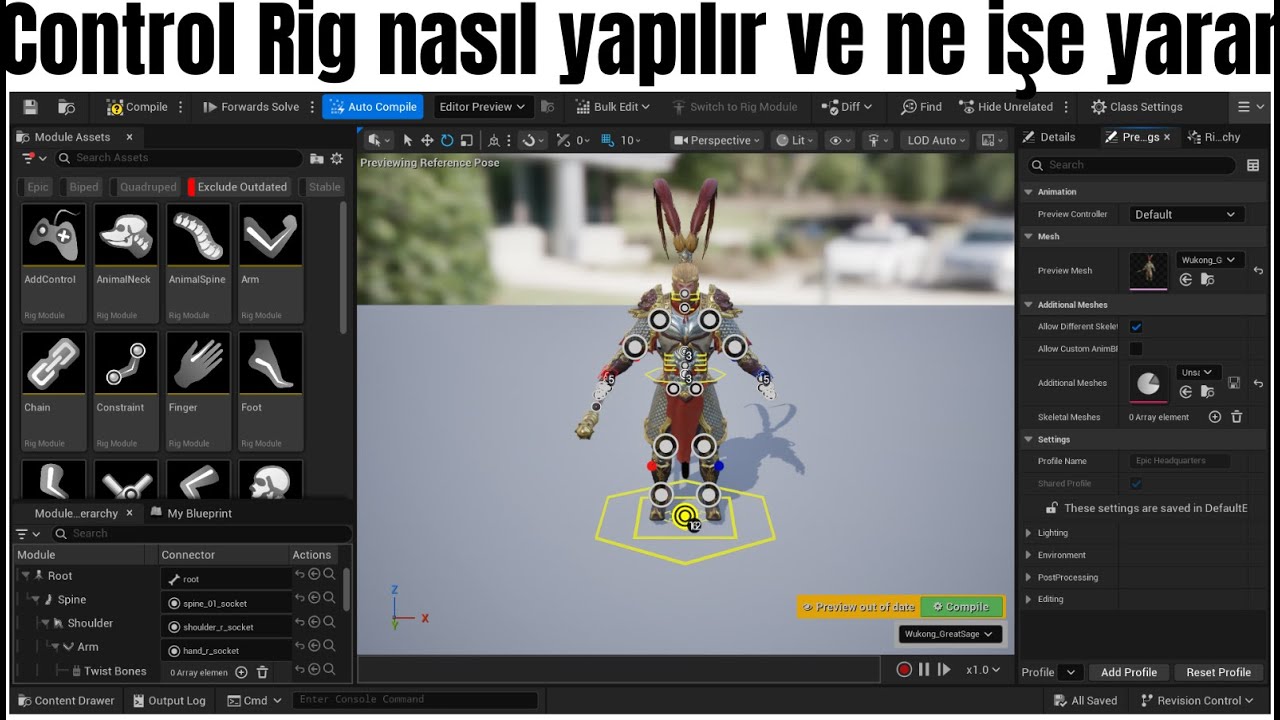The height and width of the screenshot is (720, 1280).
Task: Open the LOD Auto dropdown
Action: tap(936, 141)
